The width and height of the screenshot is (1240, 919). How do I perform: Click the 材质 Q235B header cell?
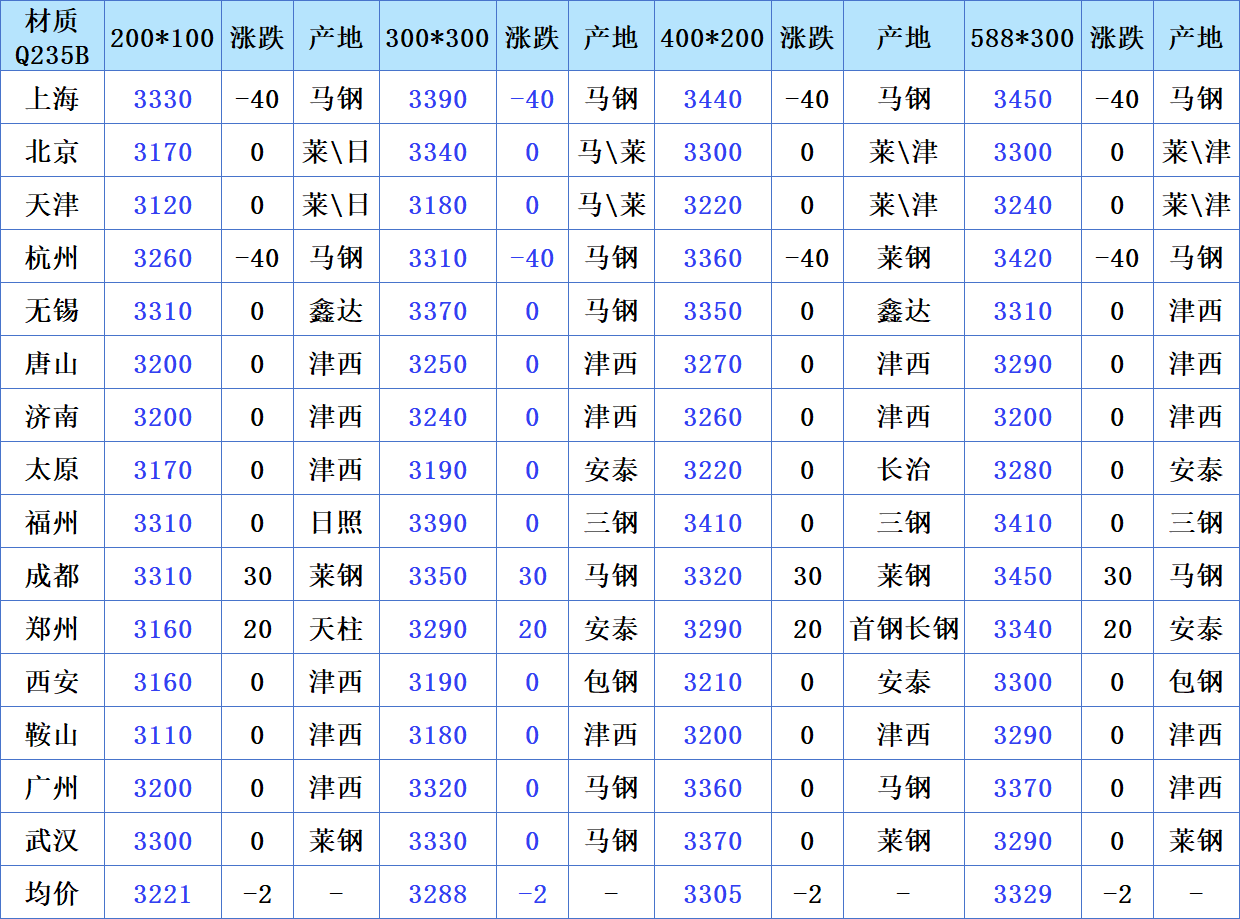[x=52, y=36]
